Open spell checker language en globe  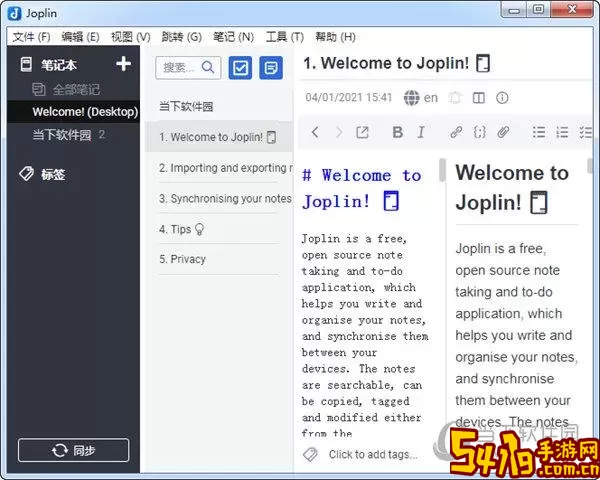click(421, 98)
